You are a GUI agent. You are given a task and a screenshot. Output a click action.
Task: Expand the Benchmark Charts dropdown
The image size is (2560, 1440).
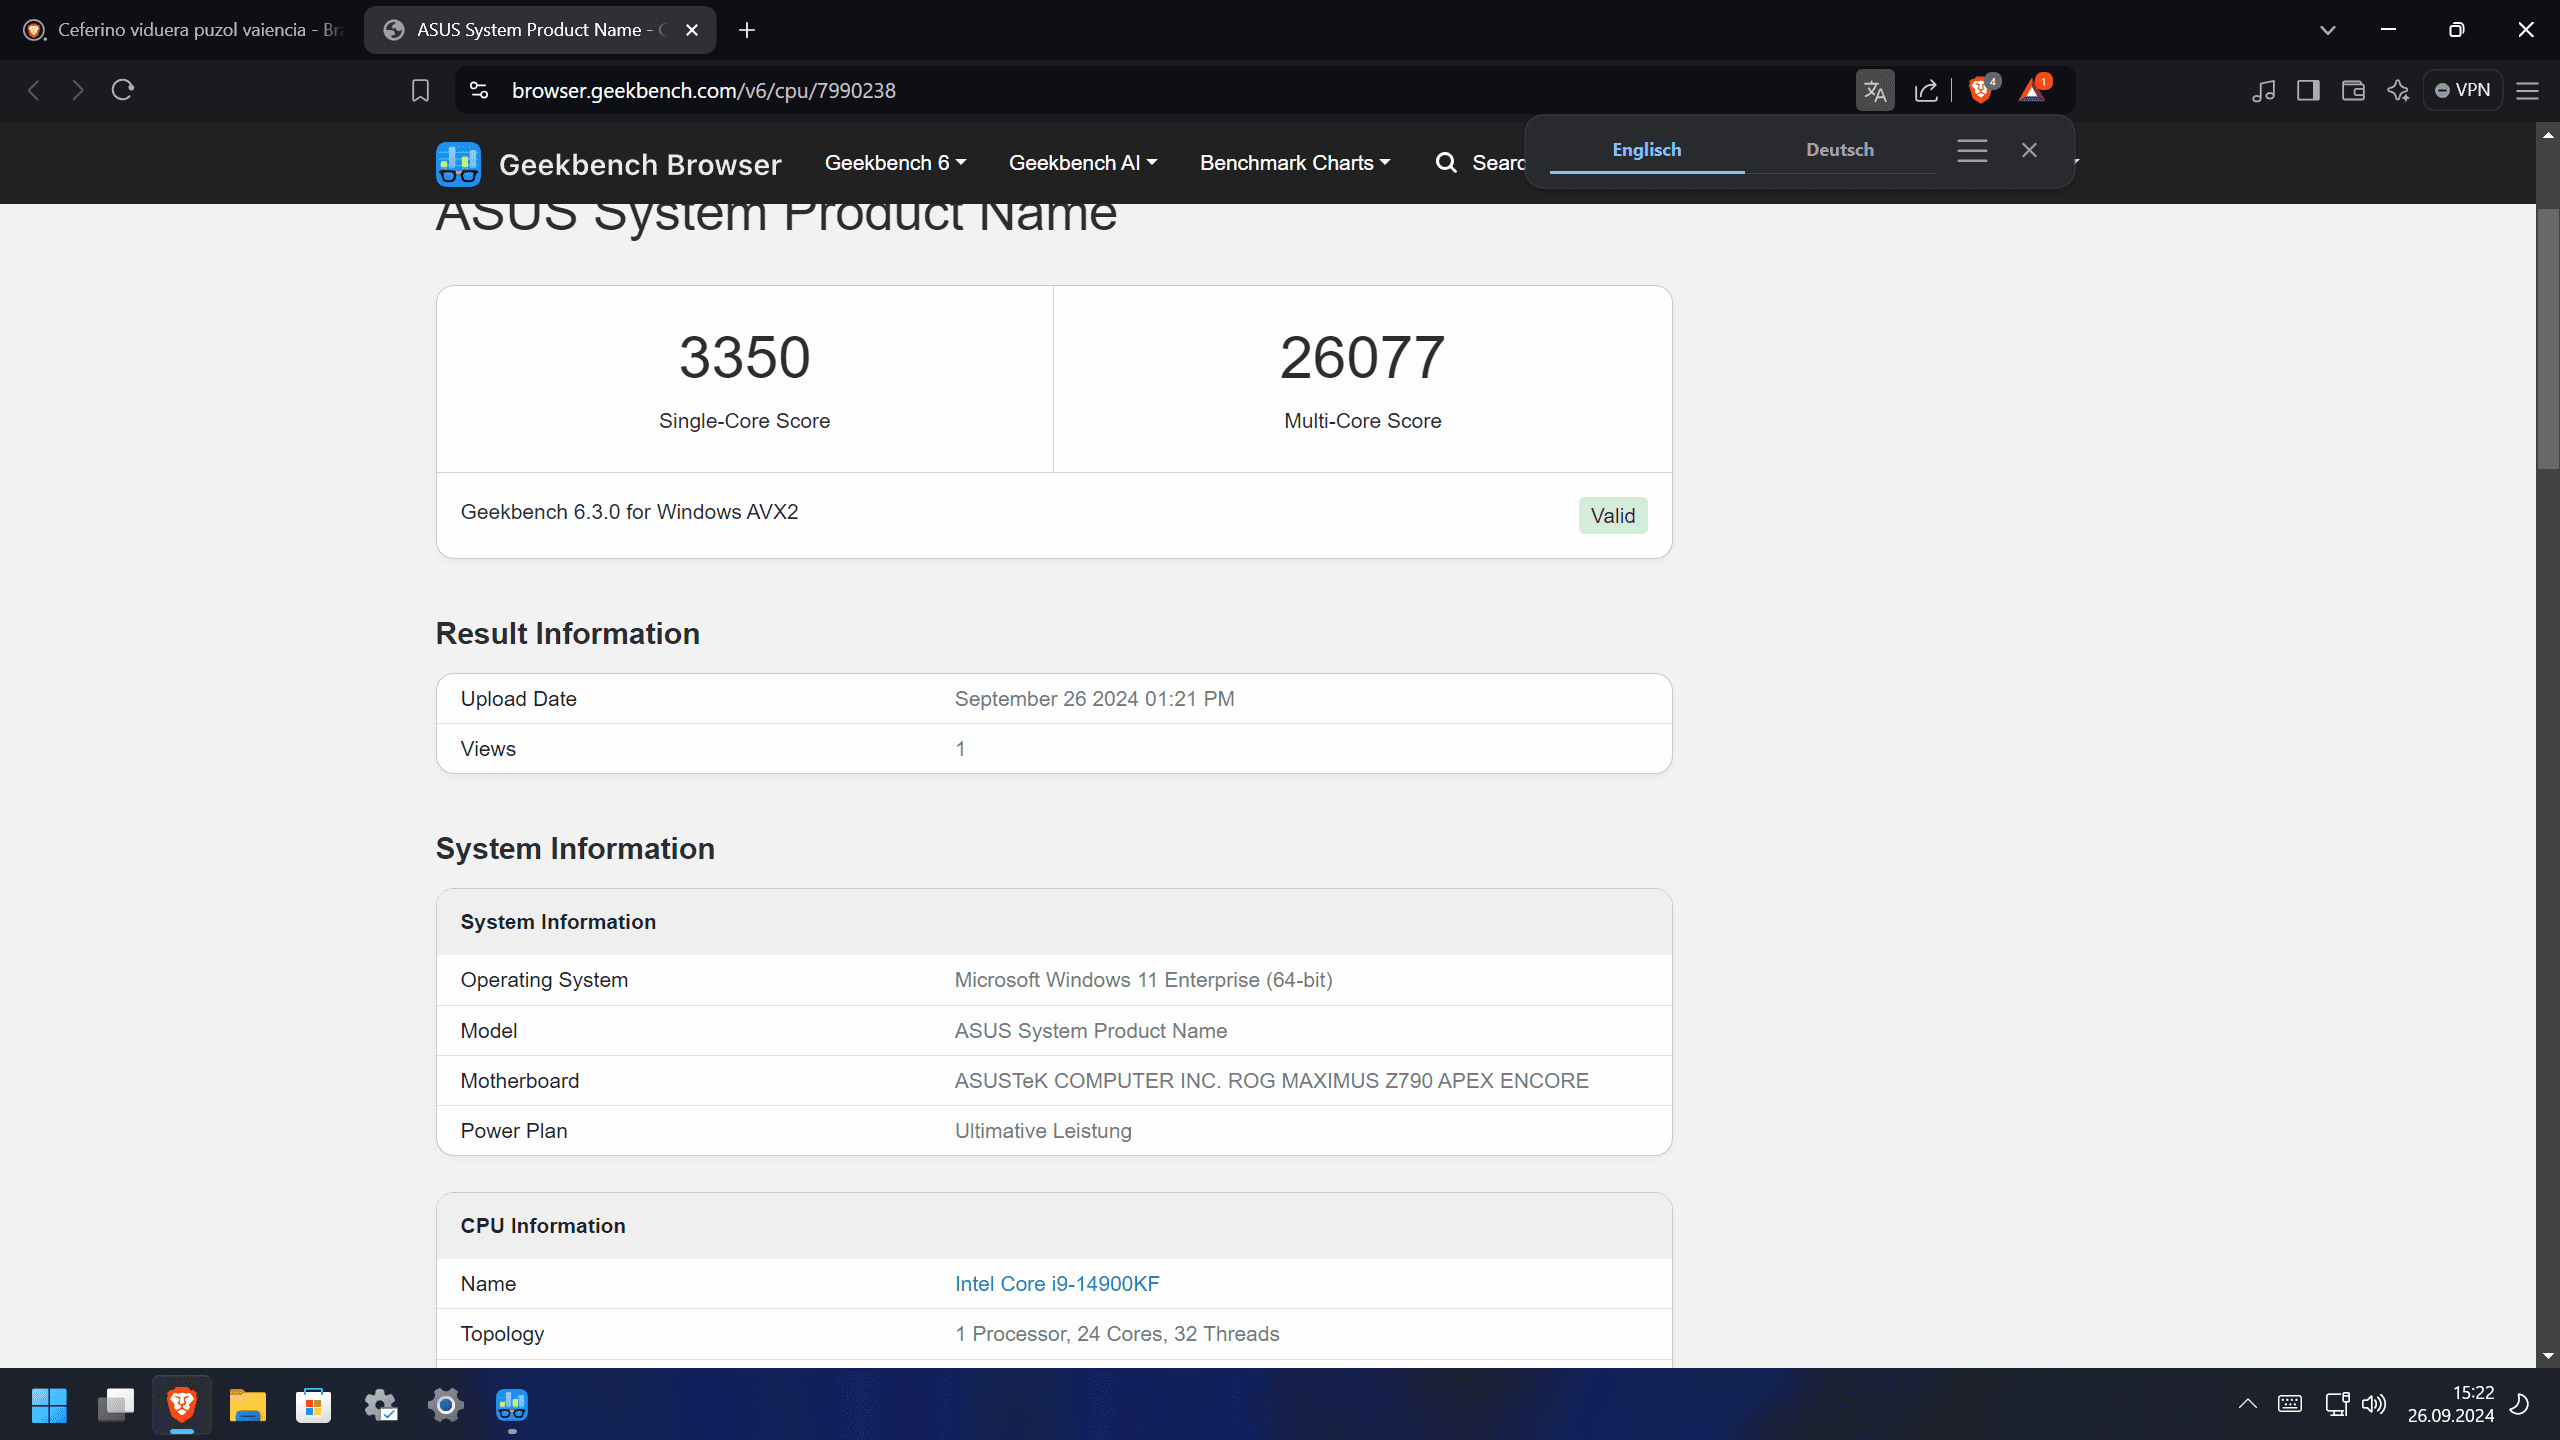[1295, 163]
